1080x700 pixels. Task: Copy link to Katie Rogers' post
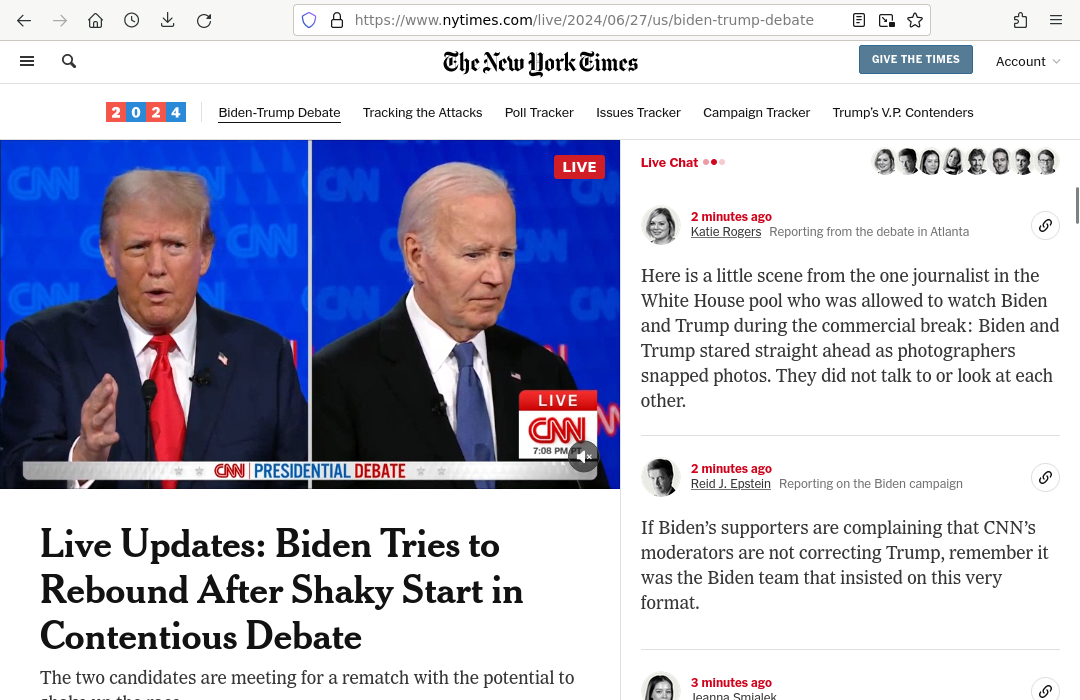(1045, 225)
